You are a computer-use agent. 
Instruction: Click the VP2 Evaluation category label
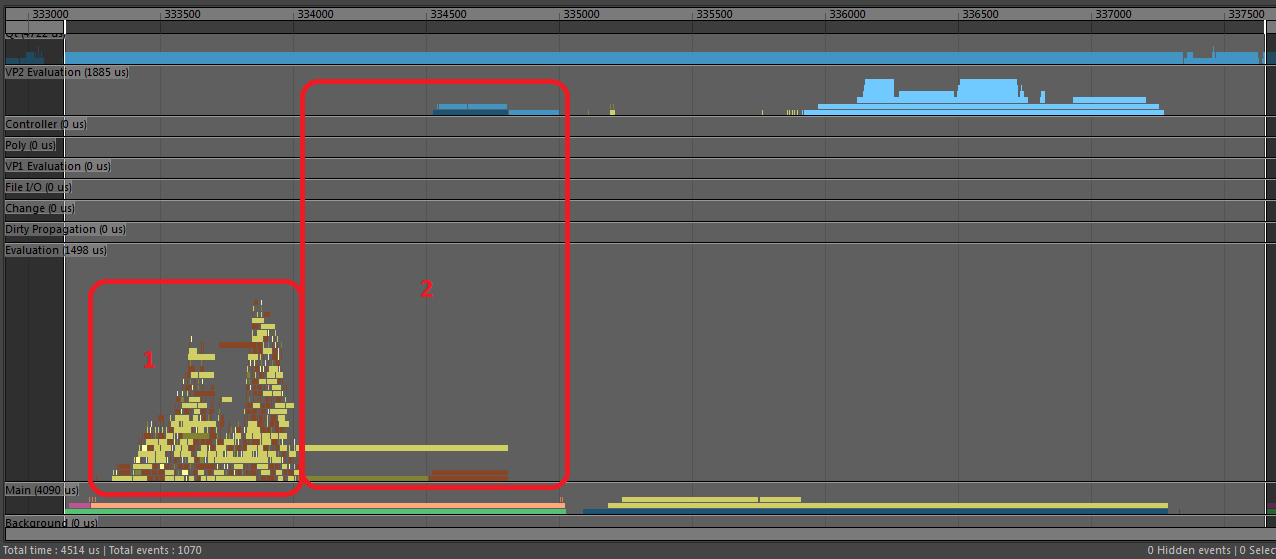[66, 73]
